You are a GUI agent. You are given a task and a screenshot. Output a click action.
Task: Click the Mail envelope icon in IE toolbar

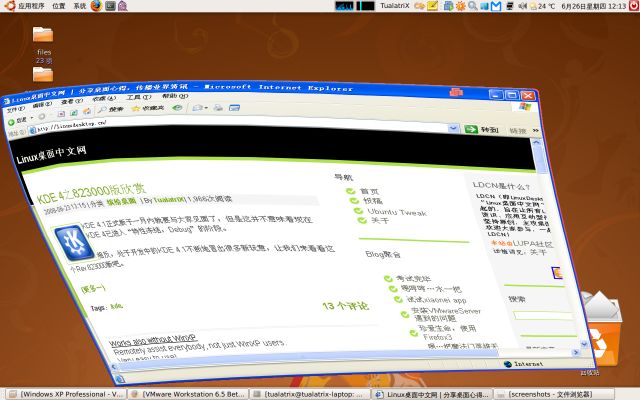click(x=198, y=107)
